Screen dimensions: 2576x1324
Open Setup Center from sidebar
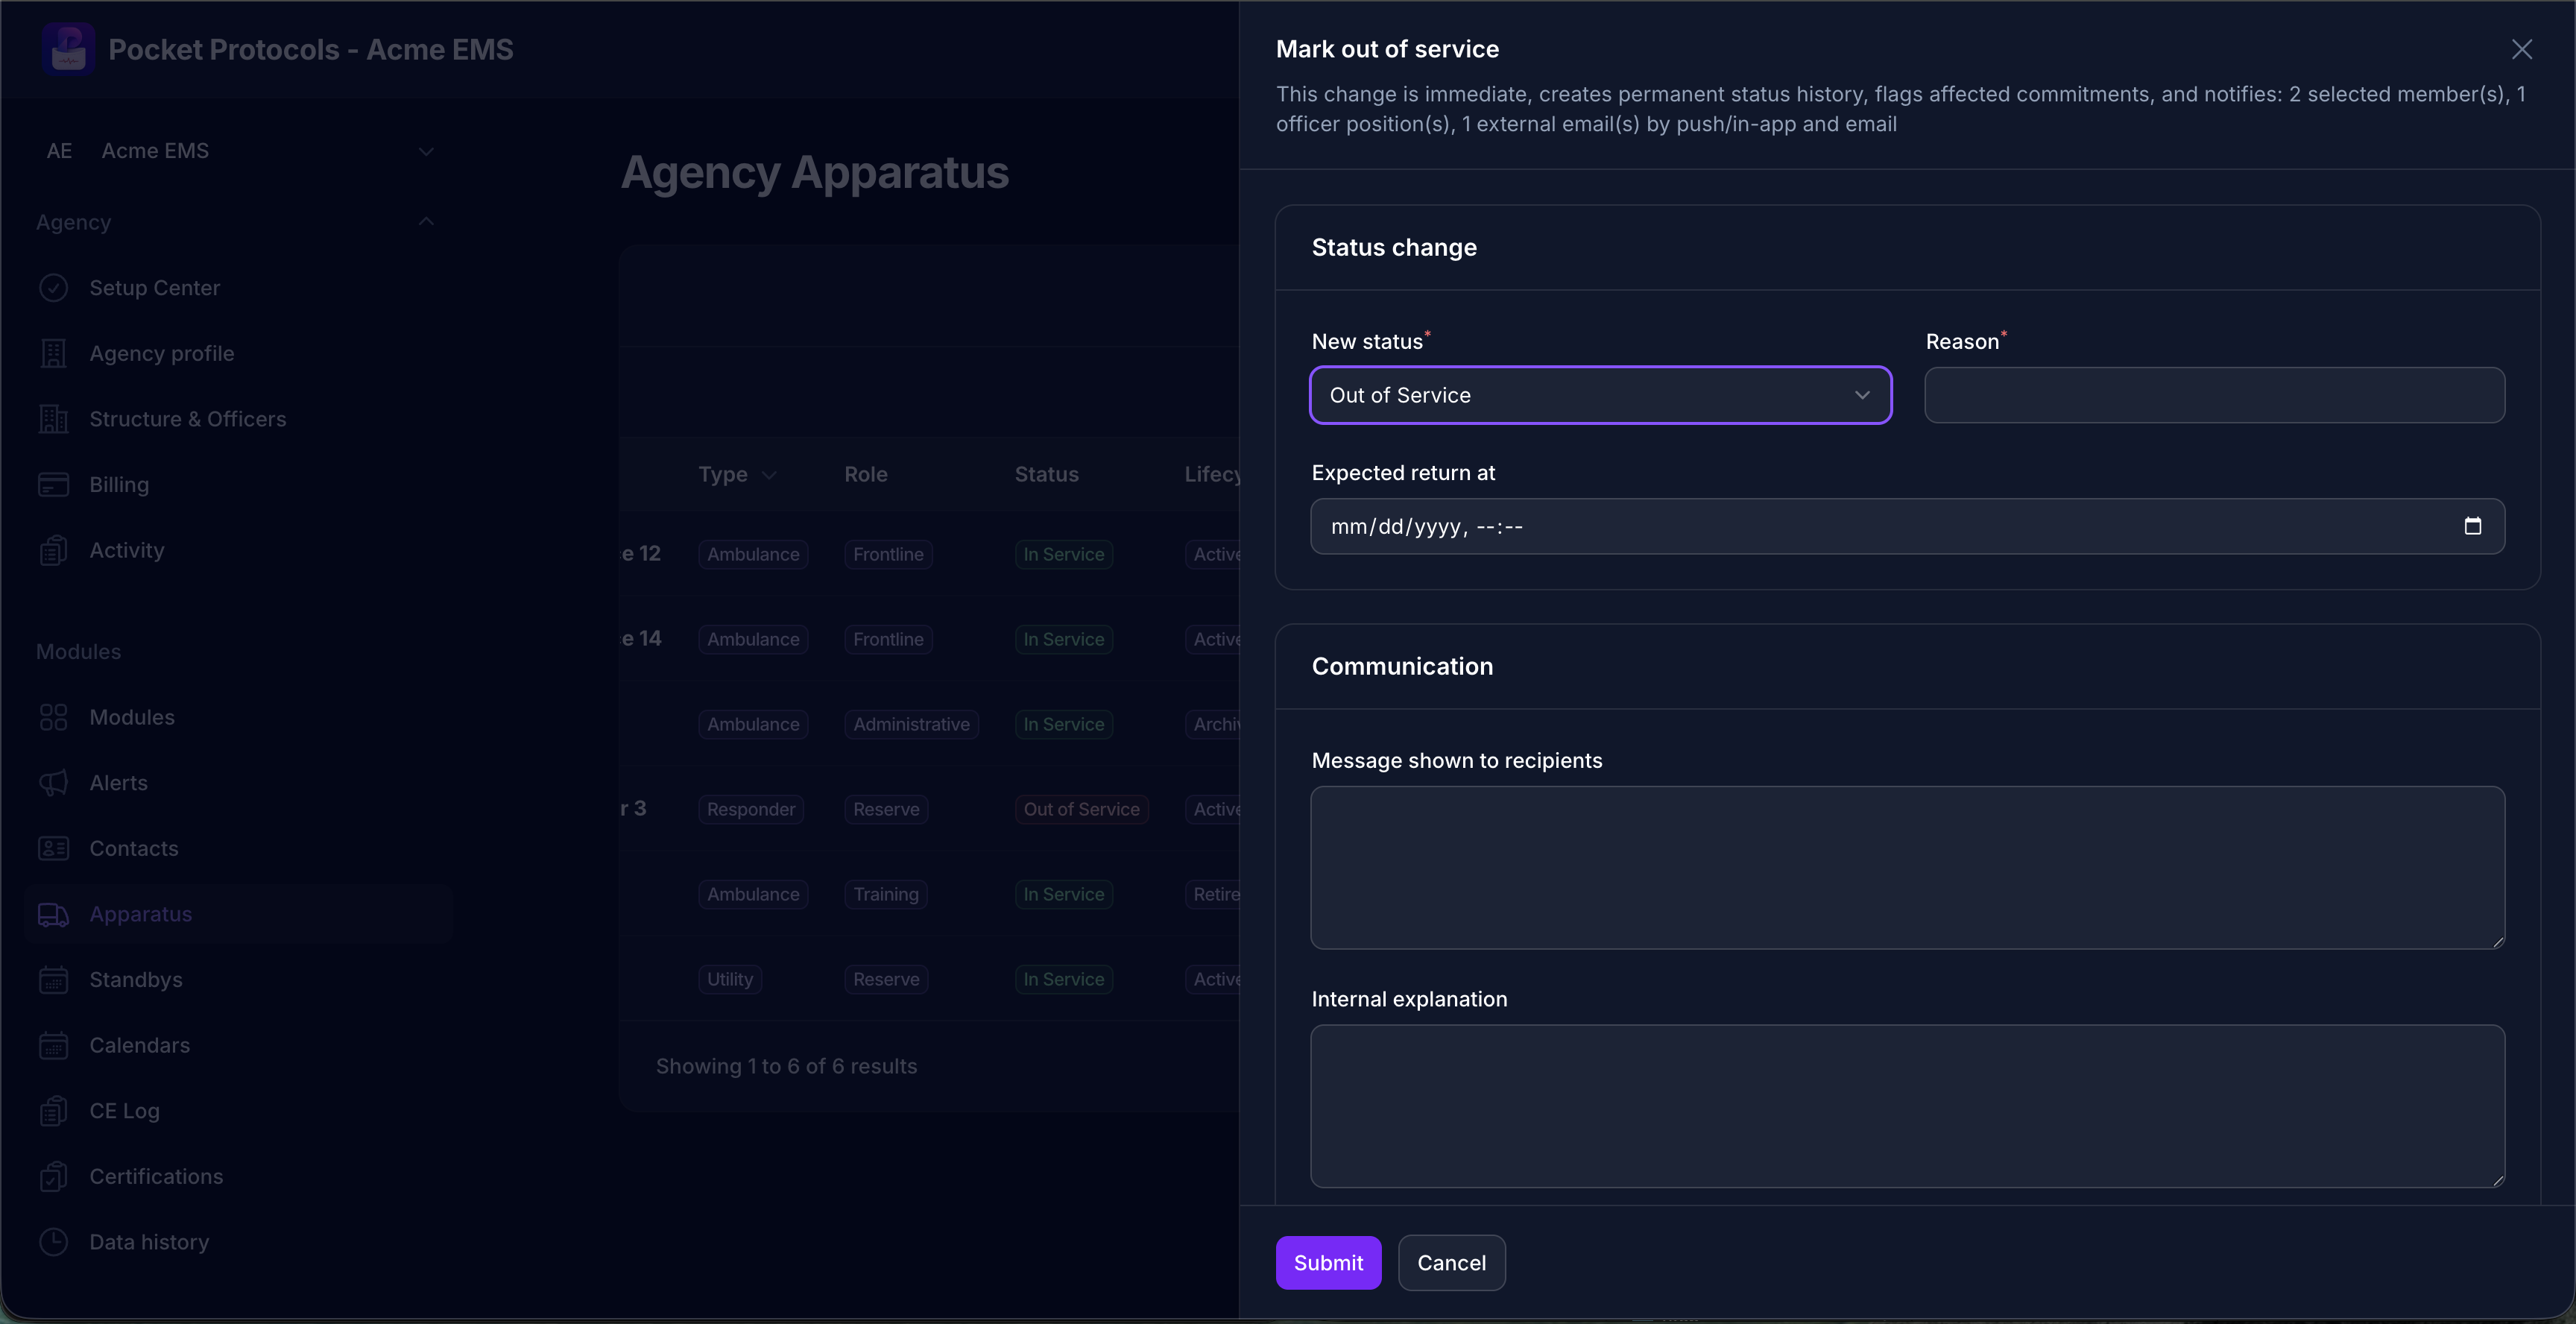click(155, 288)
